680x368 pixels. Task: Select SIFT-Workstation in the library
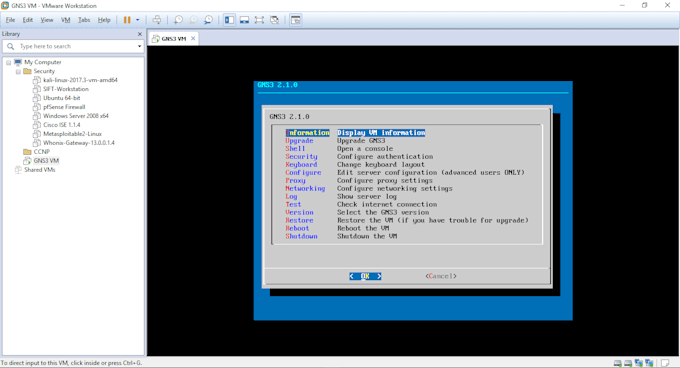click(x=65, y=89)
